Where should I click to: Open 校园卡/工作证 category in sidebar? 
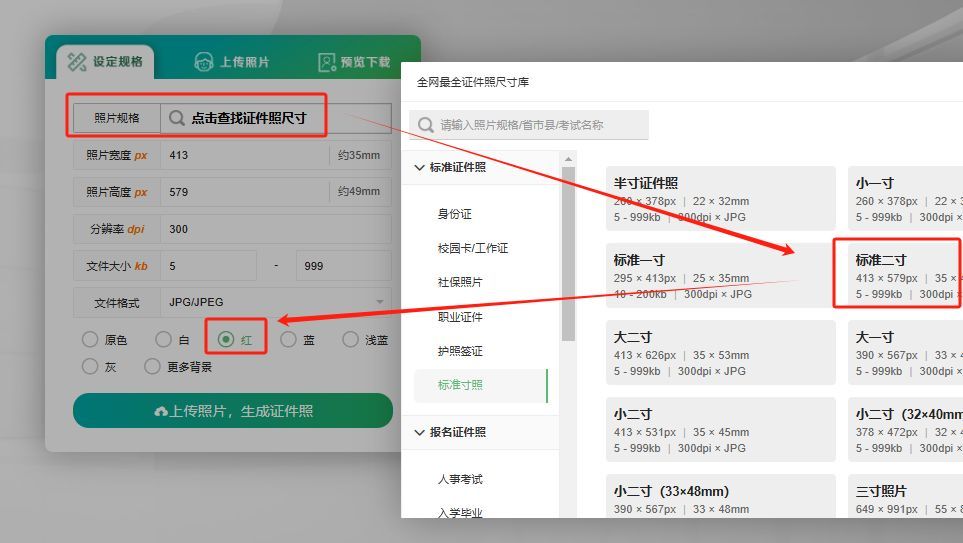pos(473,248)
